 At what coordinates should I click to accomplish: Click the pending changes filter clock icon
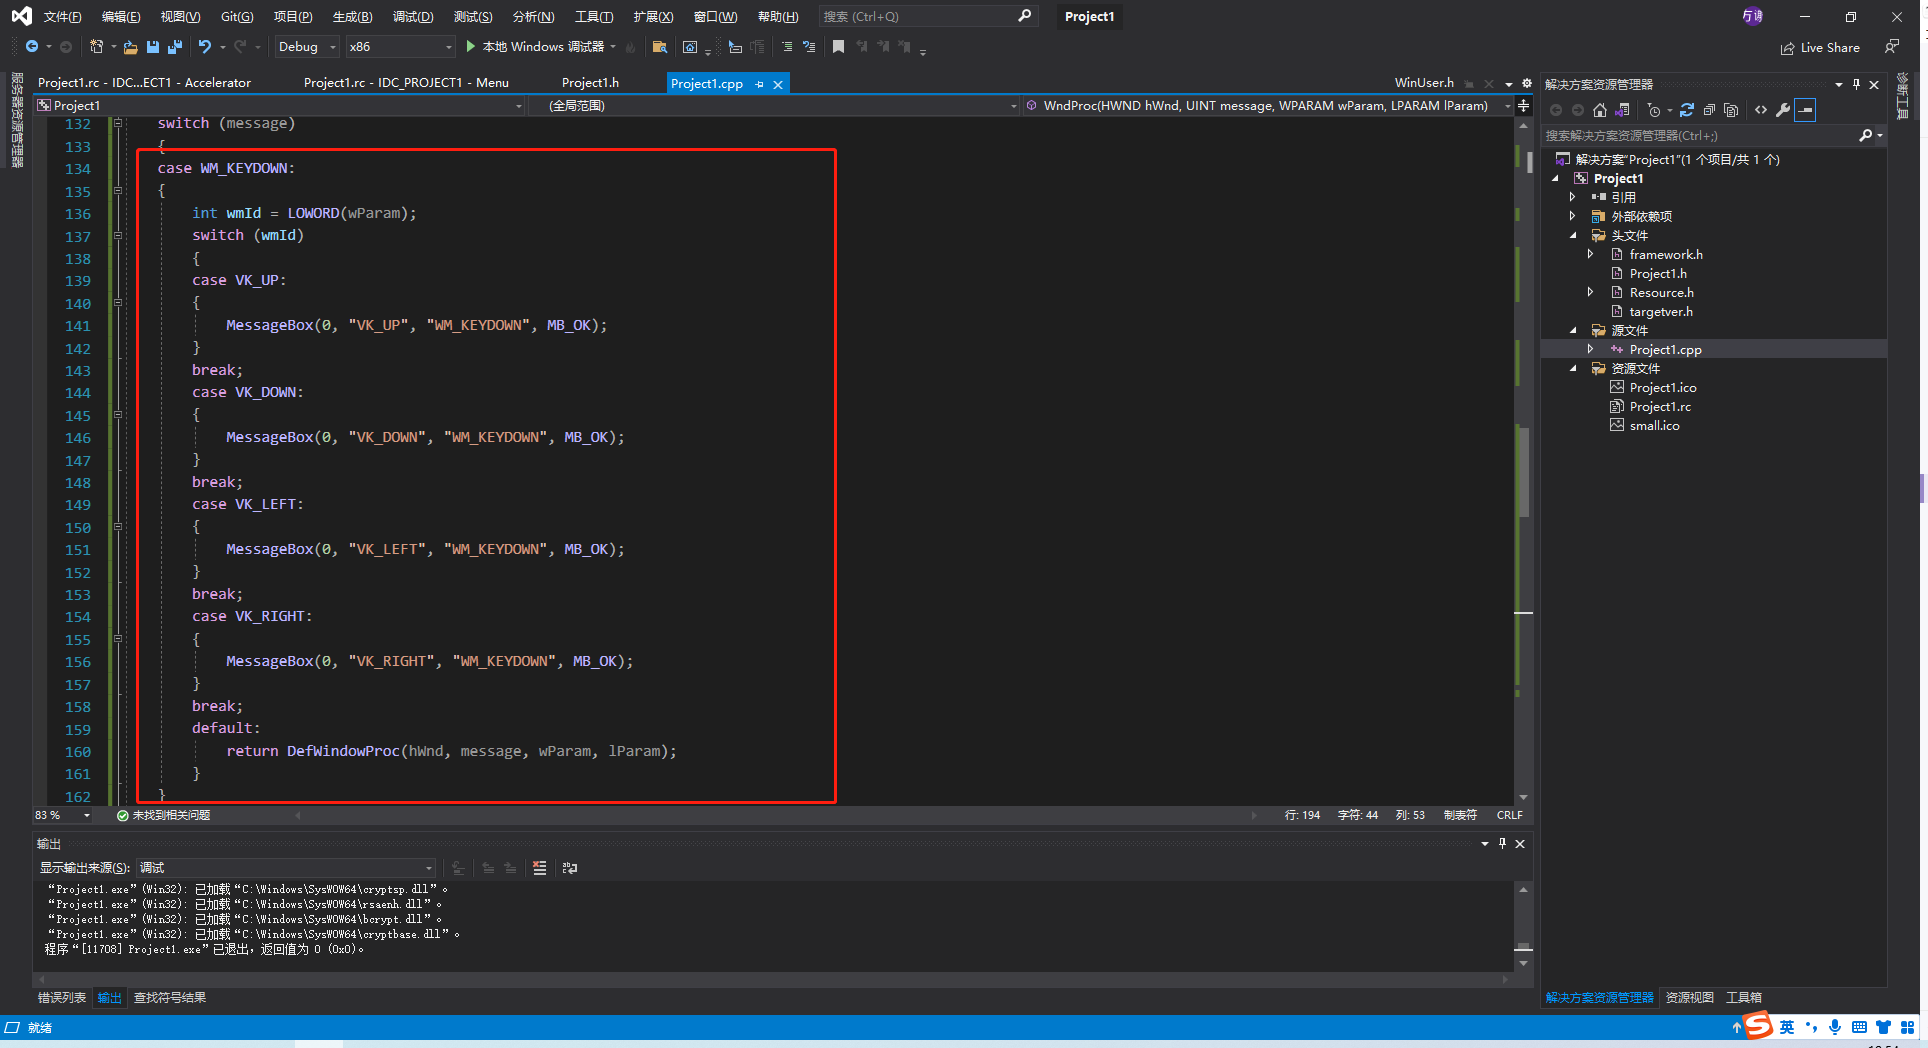pos(1654,110)
